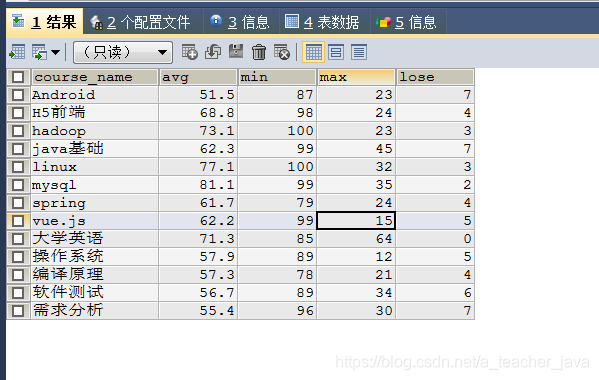Click min value 96 in 需求分析 row
The width and height of the screenshot is (599, 380).
tap(277, 310)
